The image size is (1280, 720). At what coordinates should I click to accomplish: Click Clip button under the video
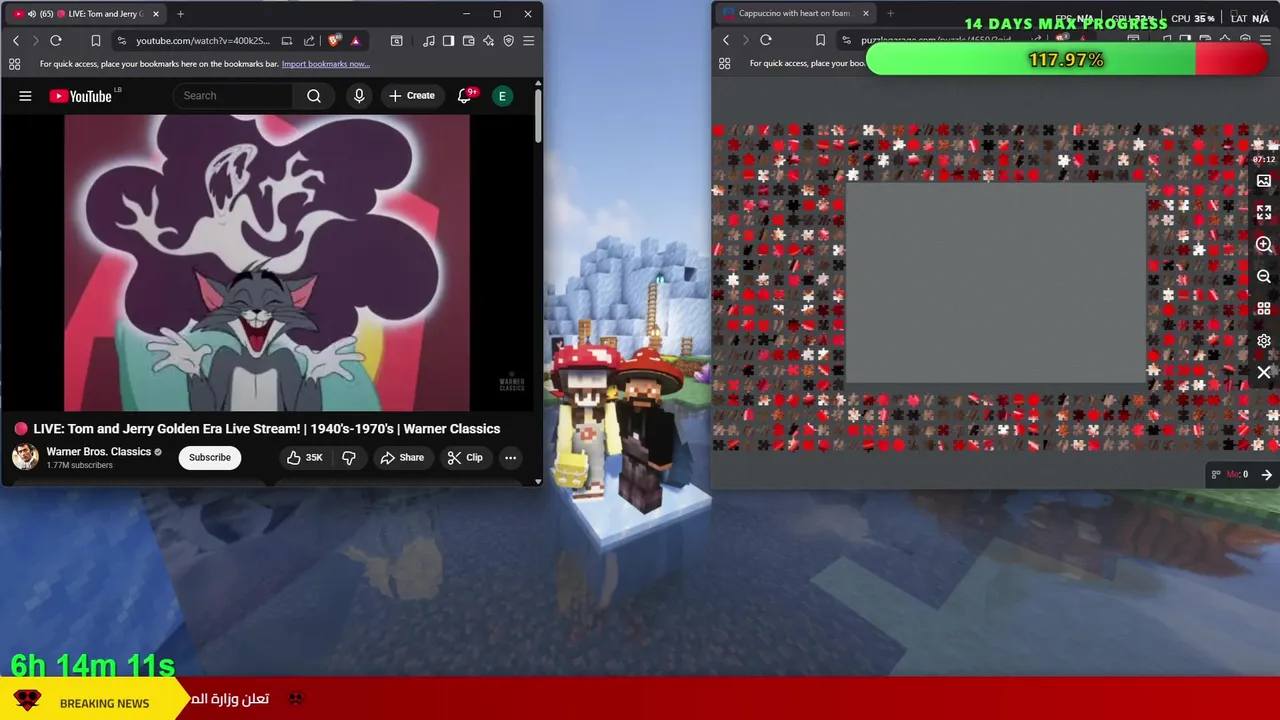click(465, 458)
